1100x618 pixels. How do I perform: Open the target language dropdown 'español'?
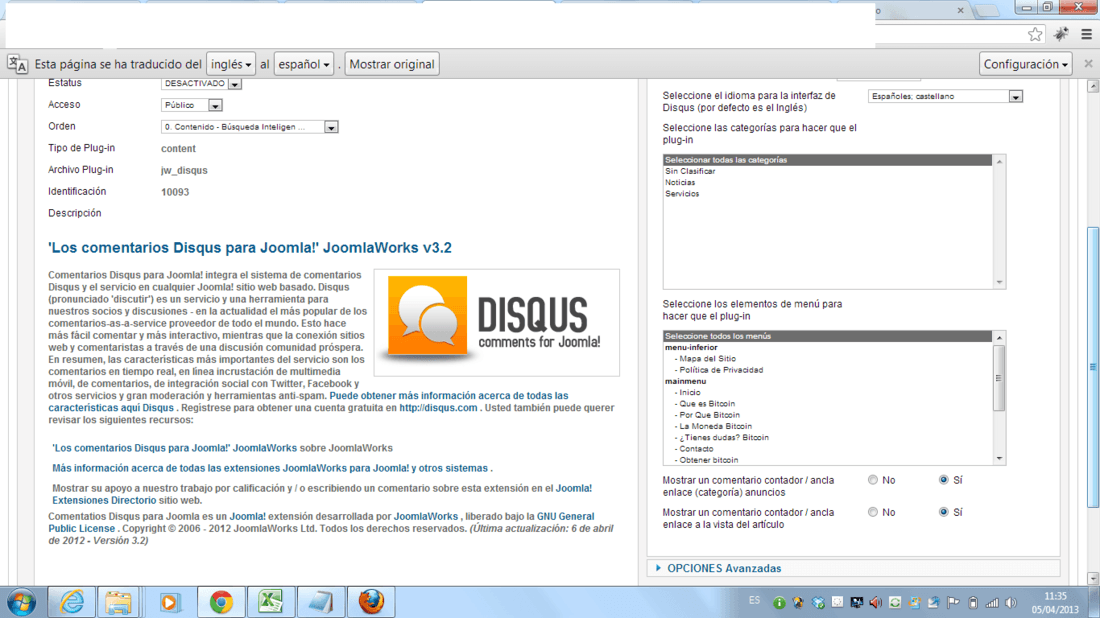coord(304,64)
